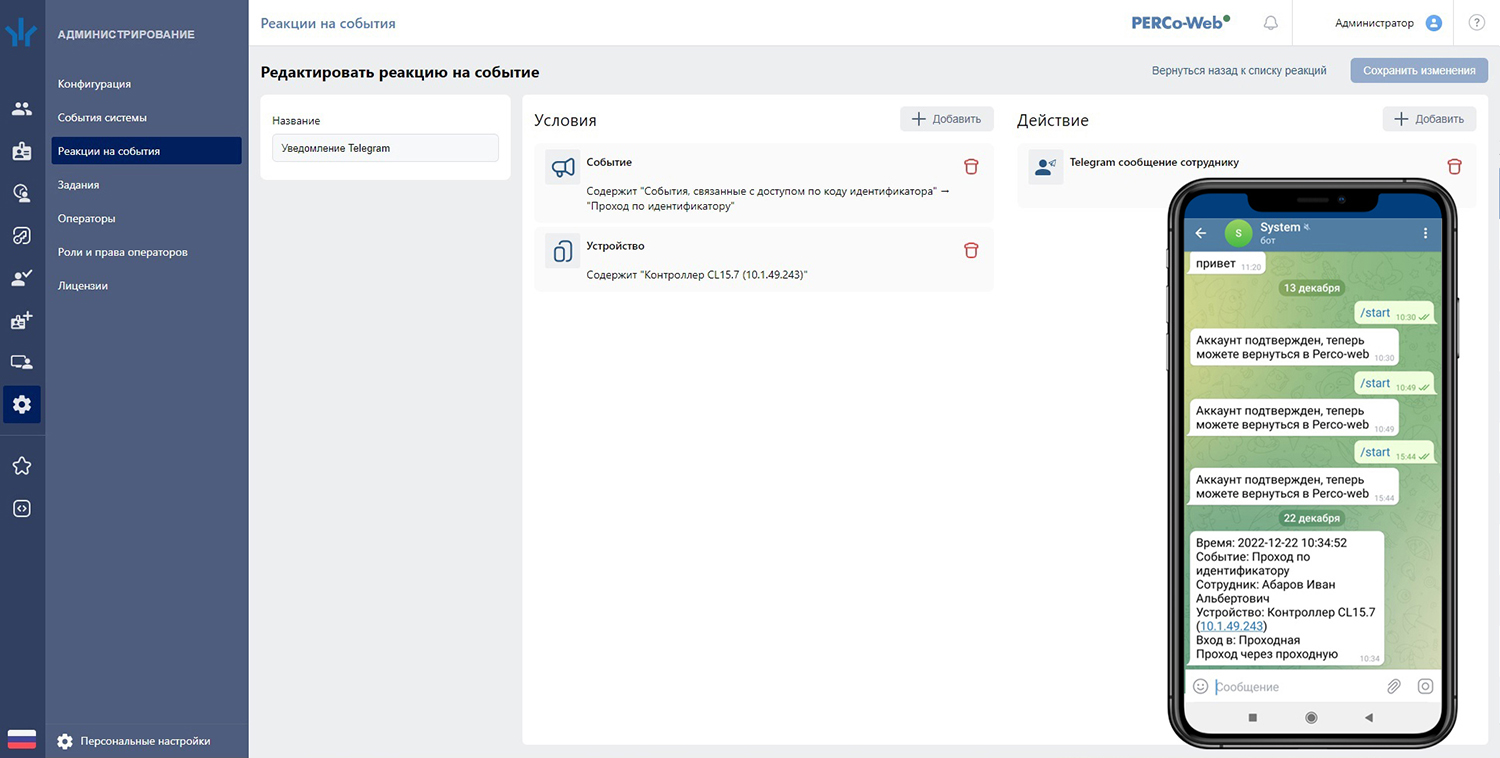1500x758 pixels.
Task: Add a new condition under Условия
Action: click(947, 119)
